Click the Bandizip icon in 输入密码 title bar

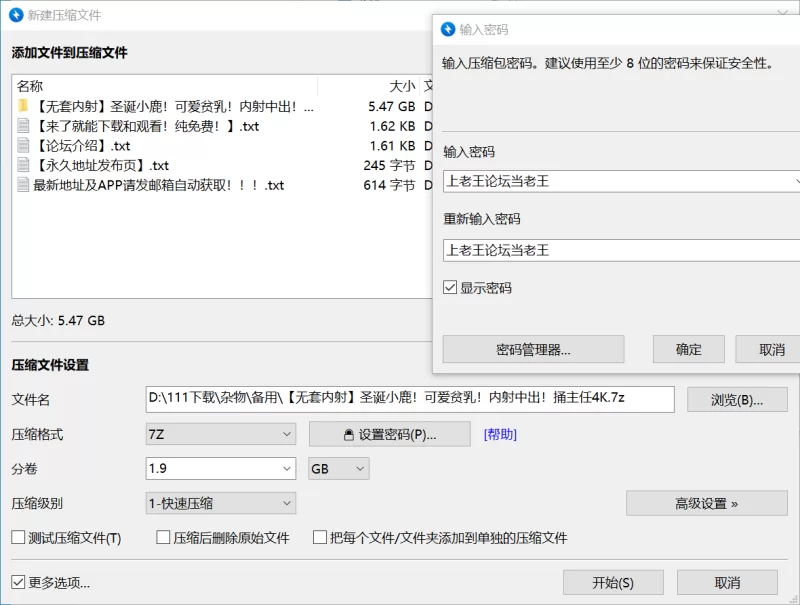point(448,29)
